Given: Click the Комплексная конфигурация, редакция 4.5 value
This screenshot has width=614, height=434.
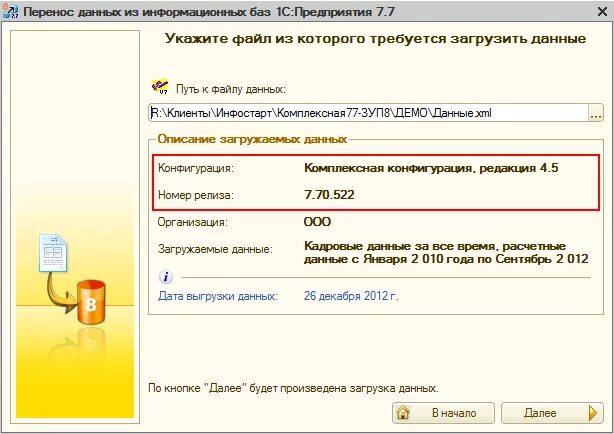Looking at the screenshot, I should click(431, 168).
